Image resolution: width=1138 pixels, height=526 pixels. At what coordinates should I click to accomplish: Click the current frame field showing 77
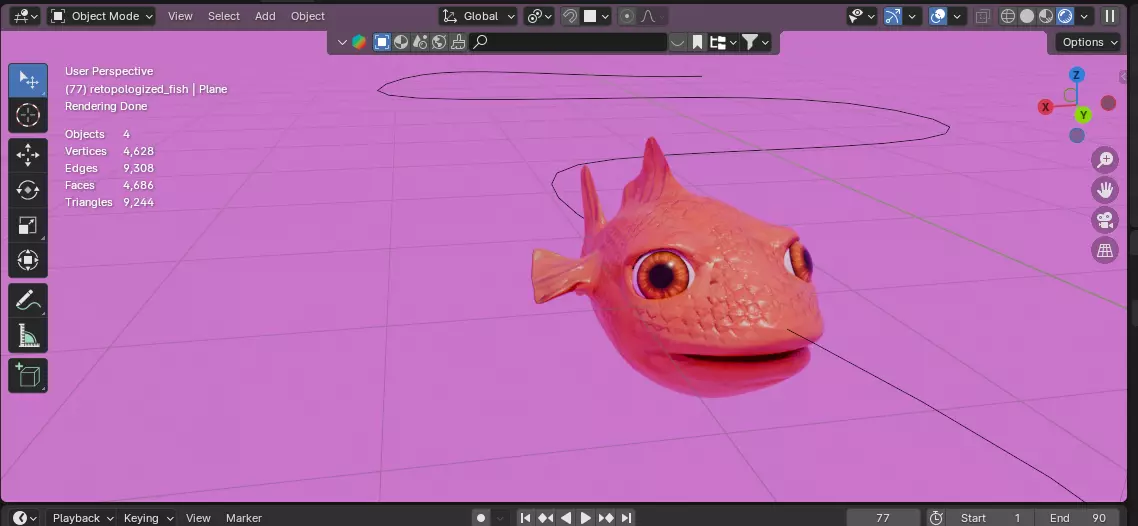(883, 518)
